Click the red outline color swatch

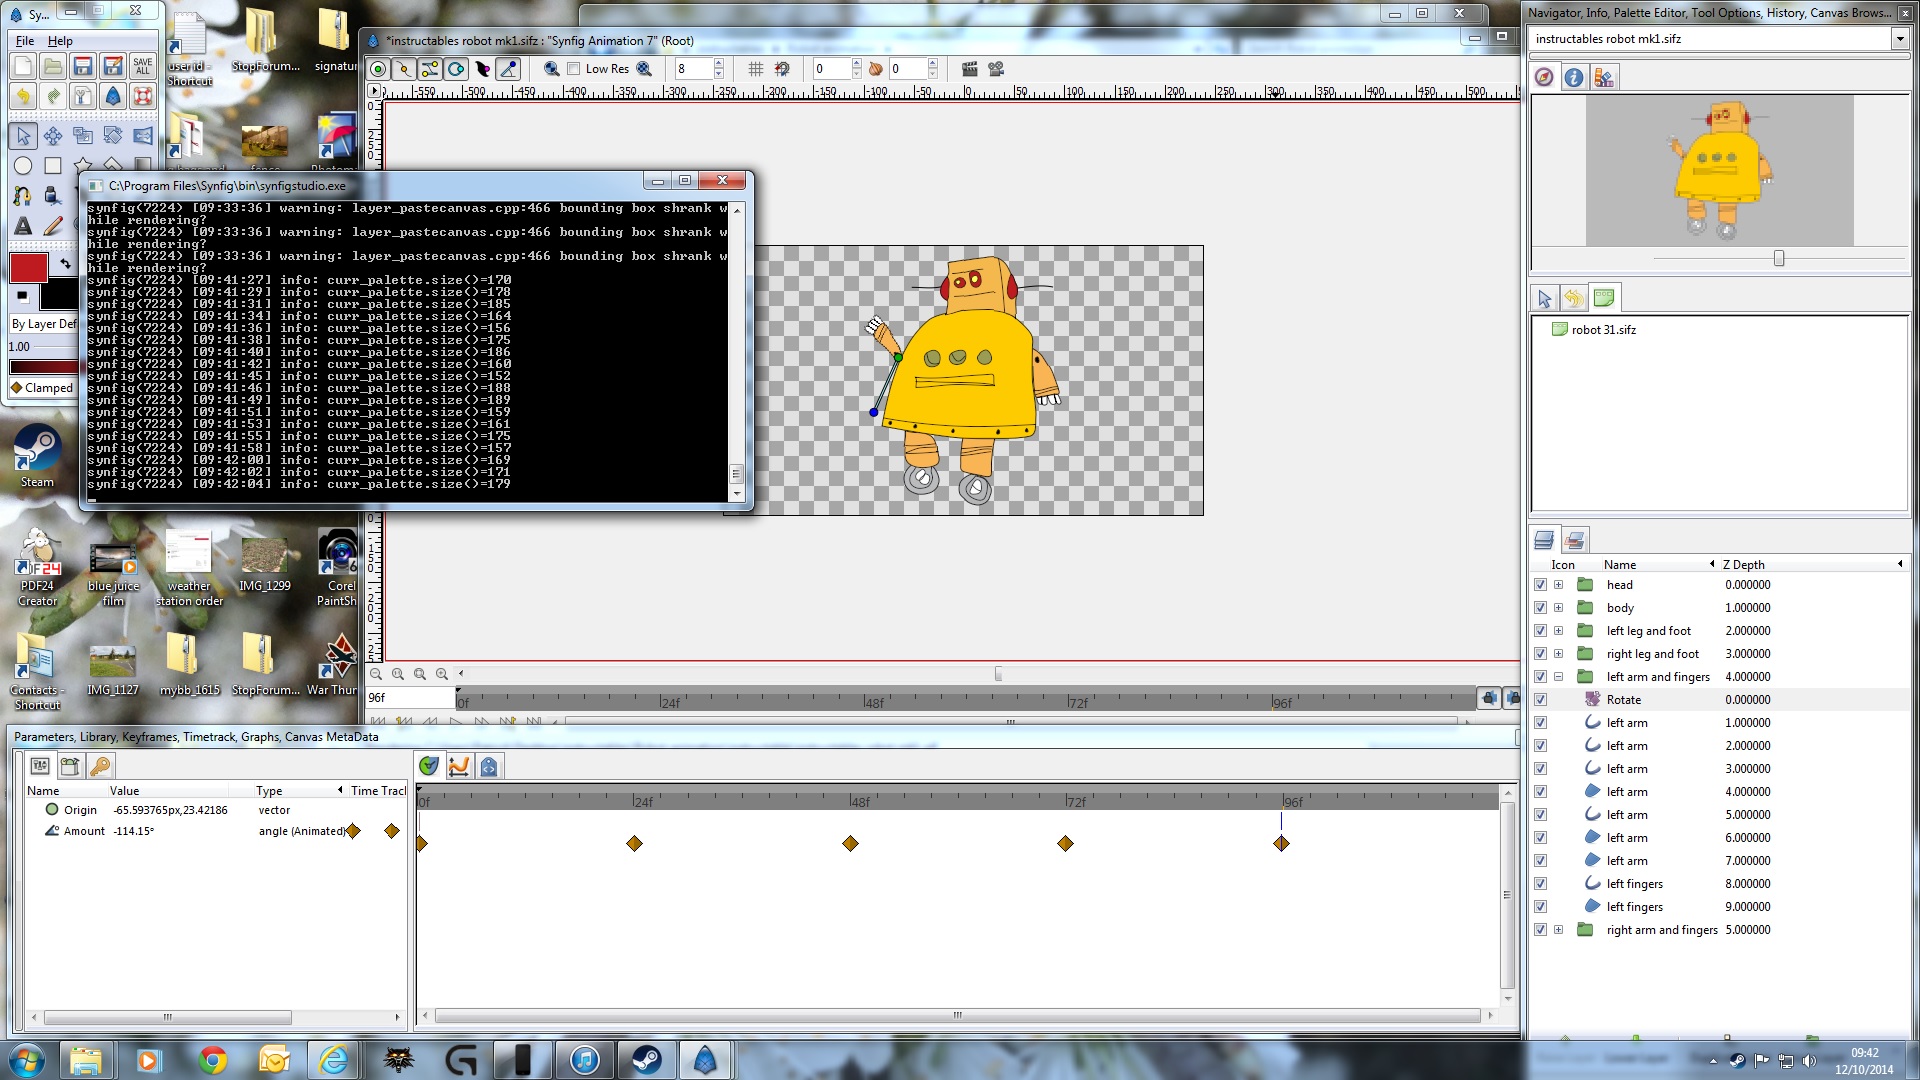click(28, 267)
